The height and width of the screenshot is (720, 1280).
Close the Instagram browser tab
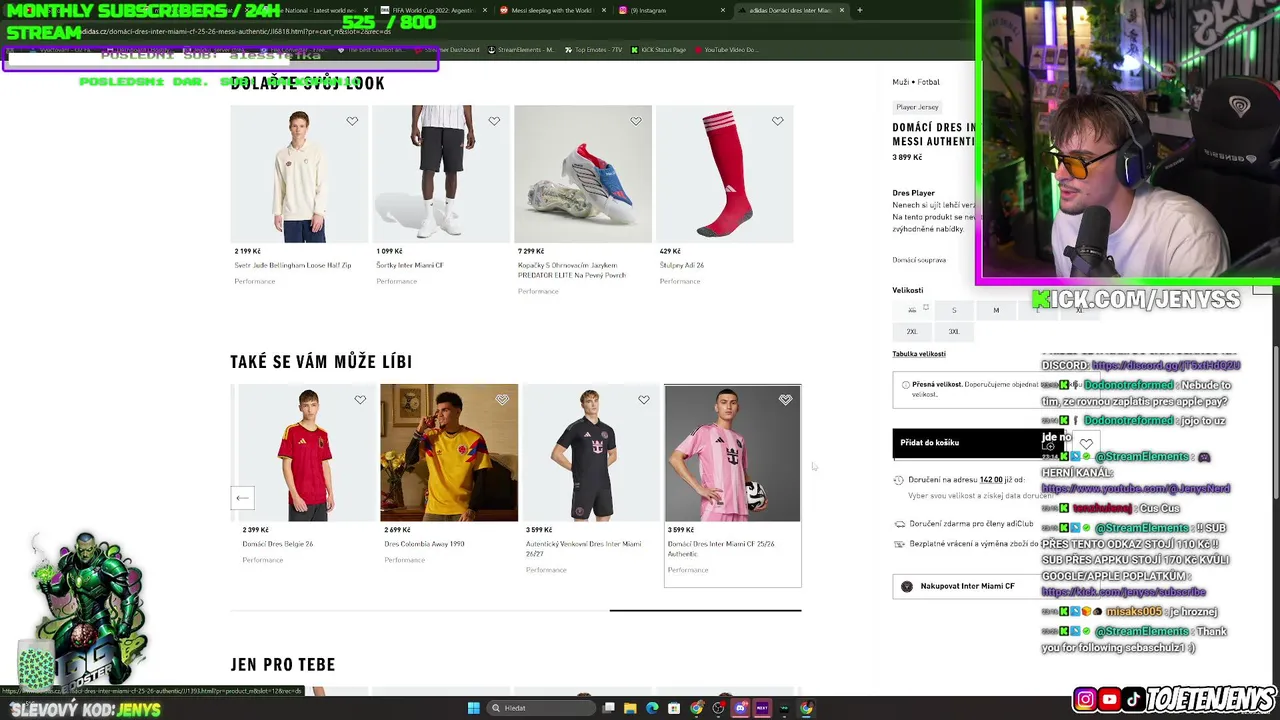pyautogui.click(x=723, y=10)
